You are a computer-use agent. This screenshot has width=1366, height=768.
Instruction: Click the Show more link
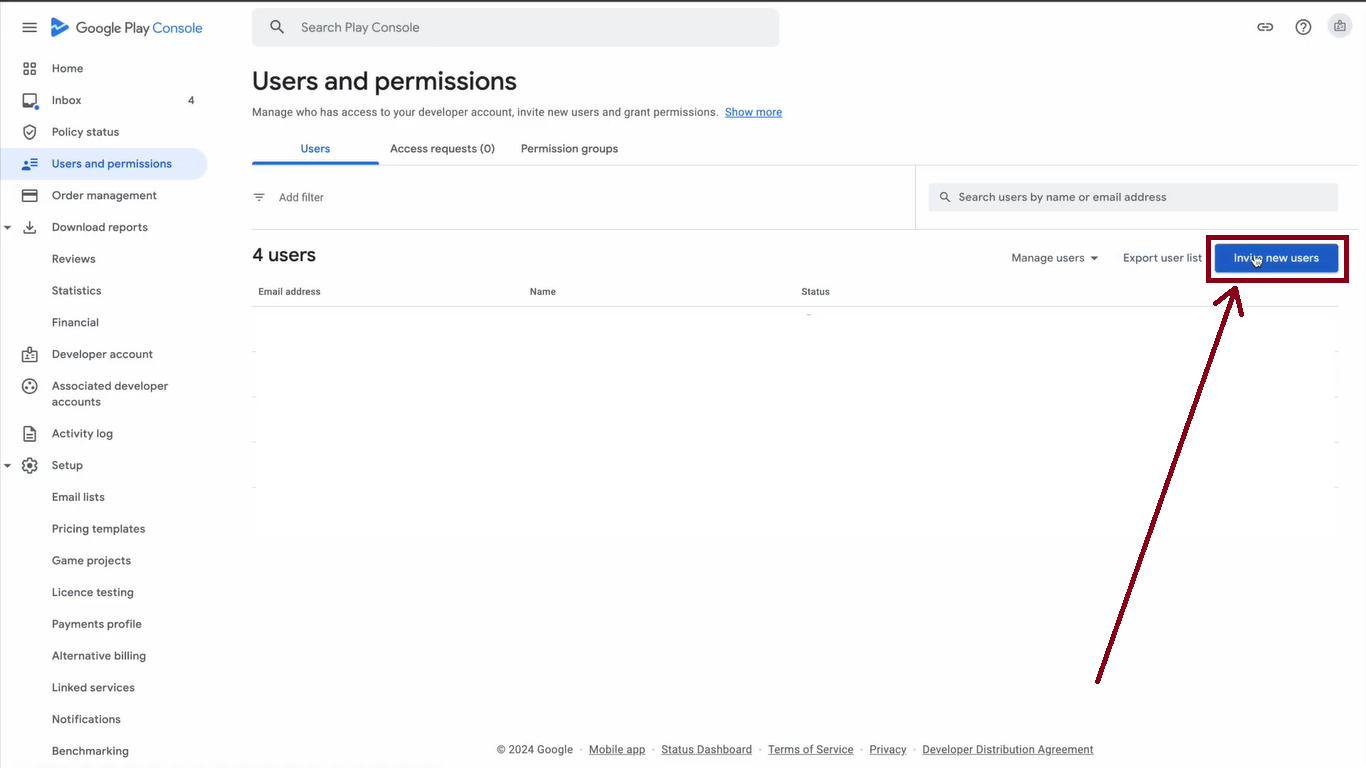click(753, 113)
